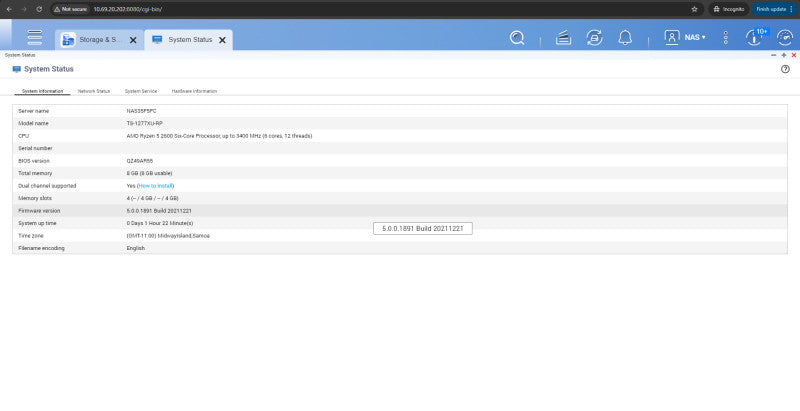Image resolution: width=800 pixels, height=411 pixels.
Task: Open the notifications bell
Action: click(625, 38)
